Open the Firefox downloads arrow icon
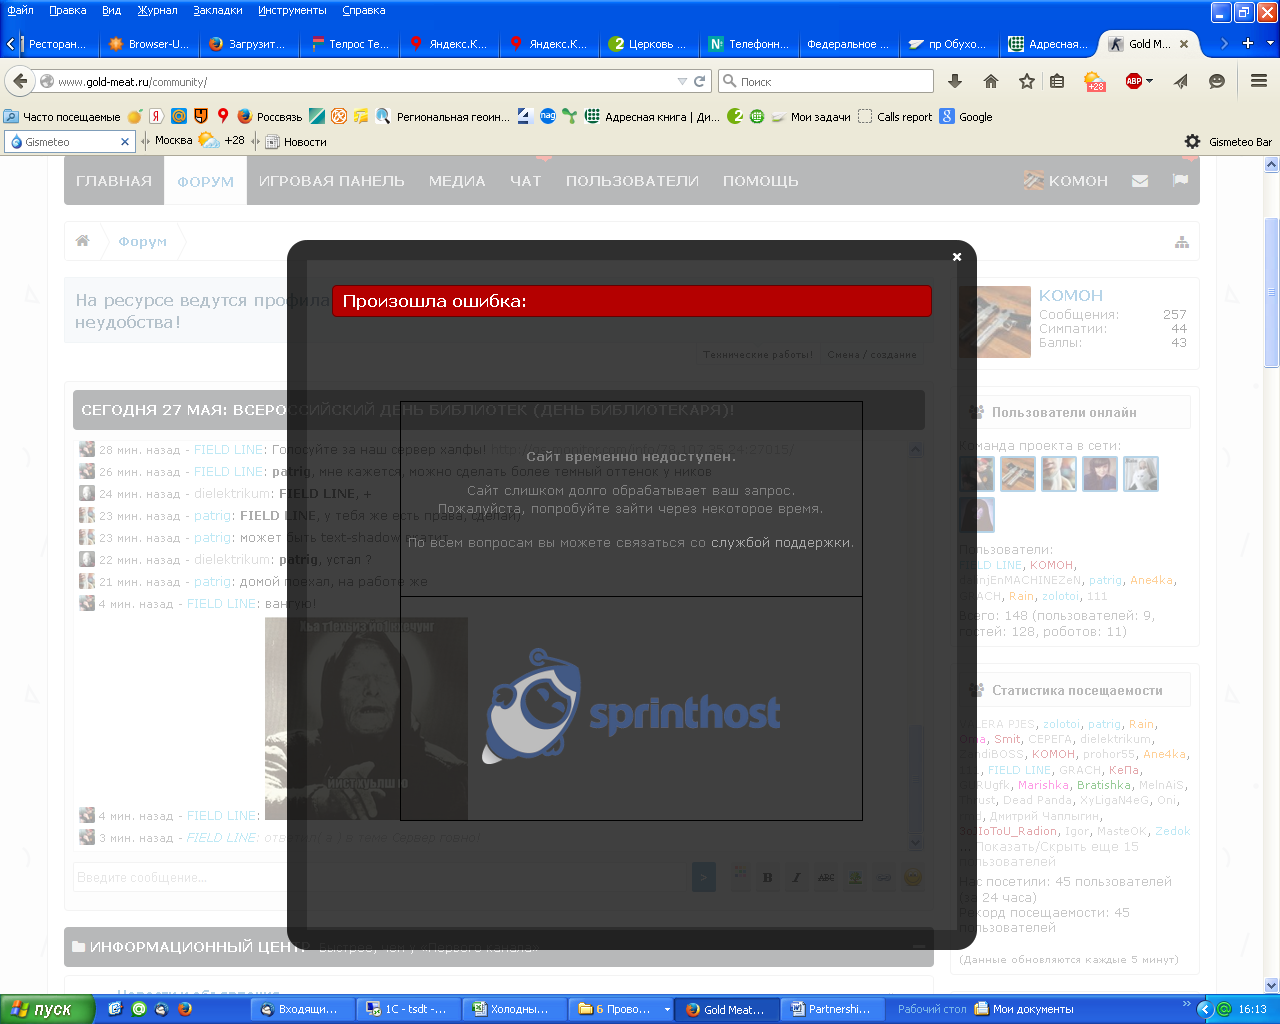 point(955,82)
